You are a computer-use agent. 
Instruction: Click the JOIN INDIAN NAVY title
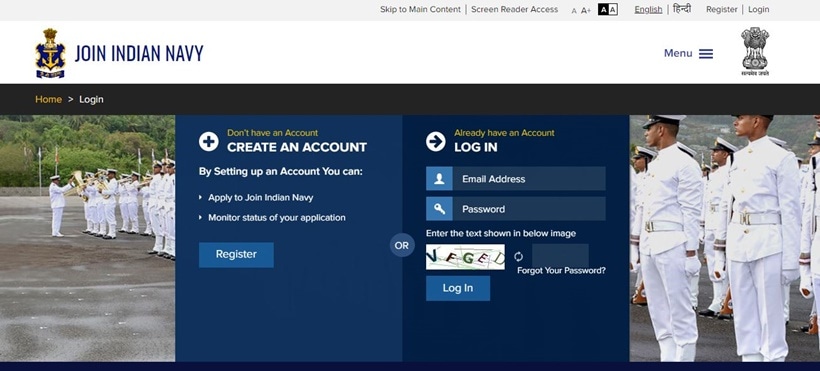tap(139, 53)
